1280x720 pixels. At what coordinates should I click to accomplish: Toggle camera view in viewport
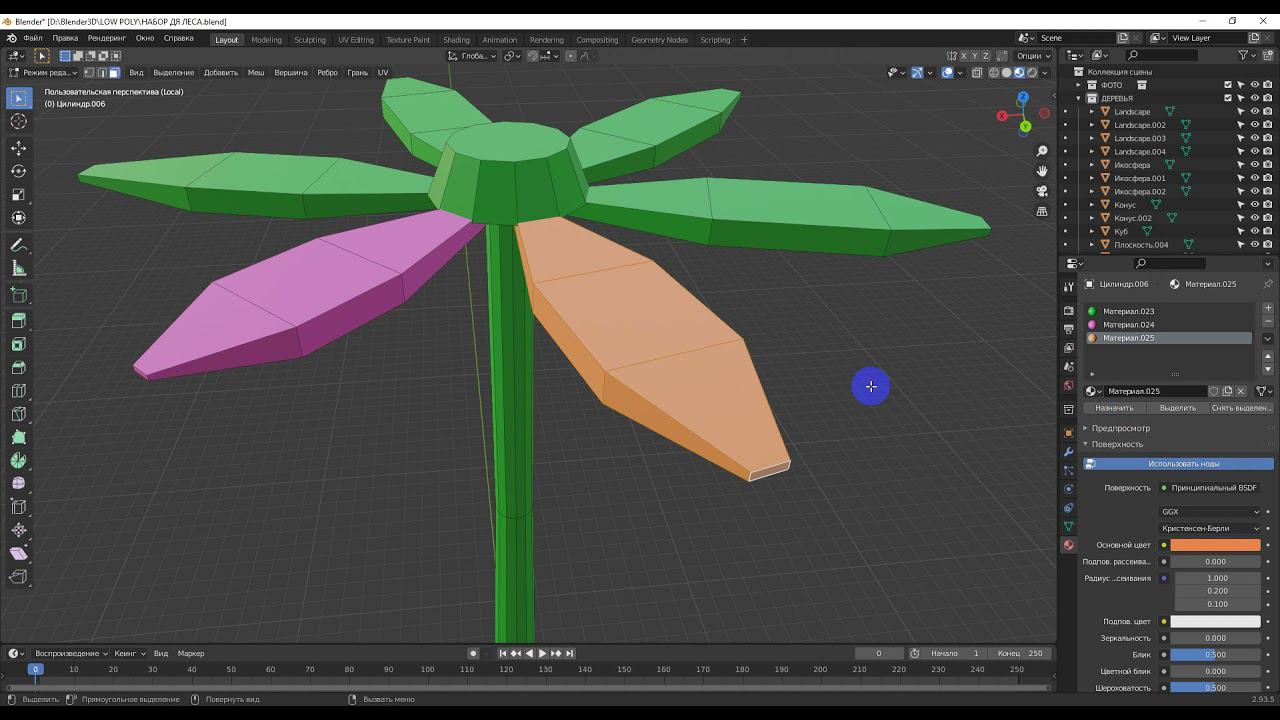(x=1042, y=191)
